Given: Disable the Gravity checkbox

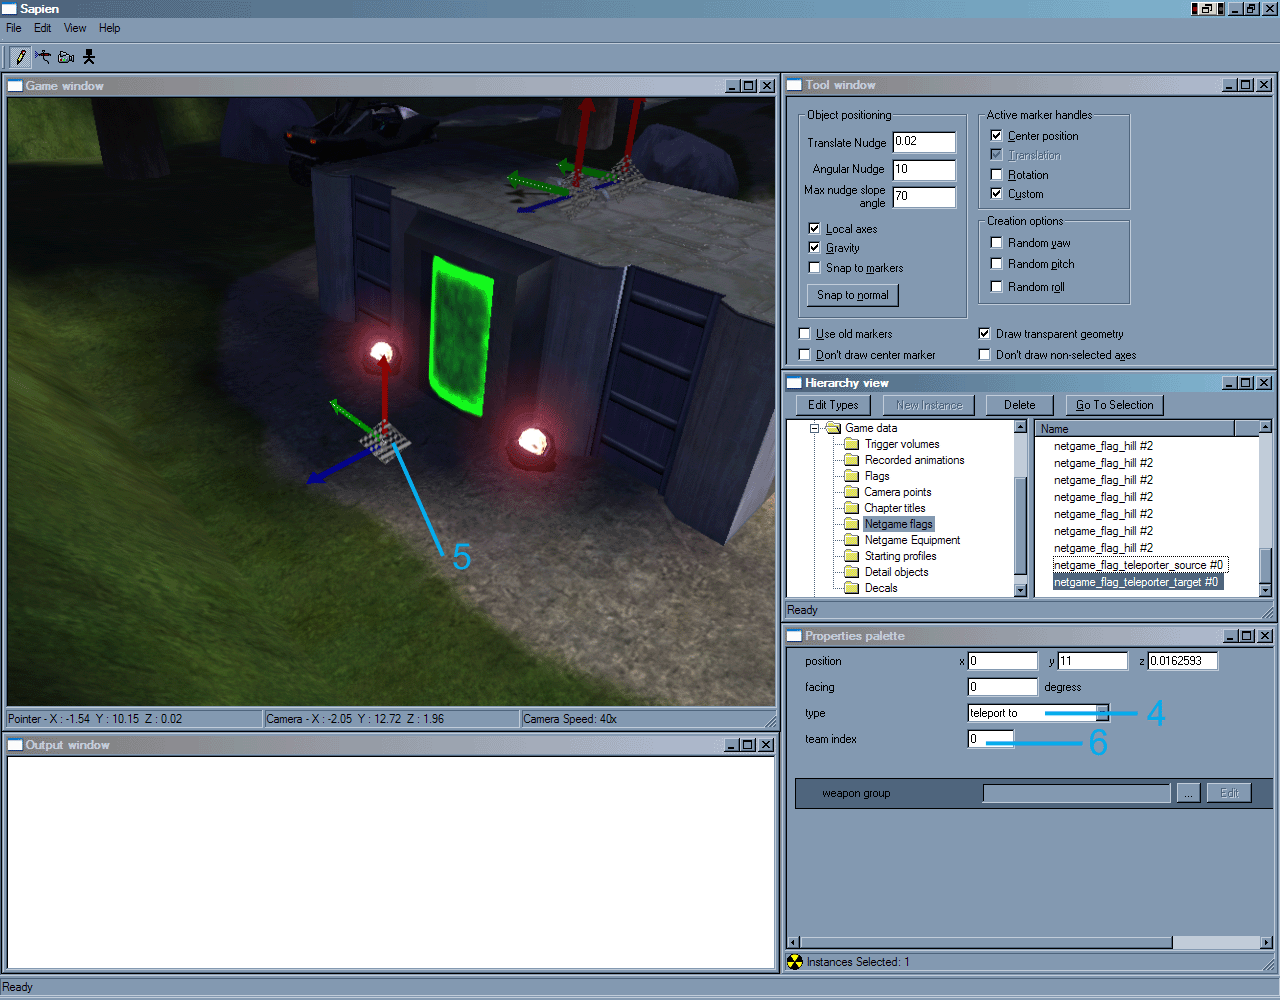Looking at the screenshot, I should (x=814, y=248).
